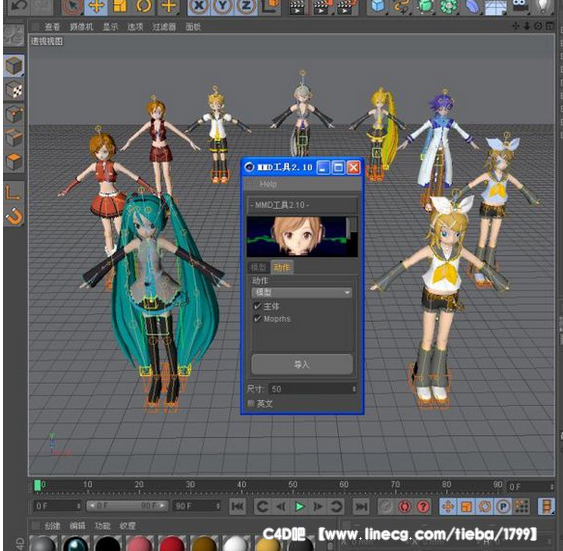The image size is (563, 551).
Task: Open the green generators (subdivision) menu
Action: coord(426,6)
